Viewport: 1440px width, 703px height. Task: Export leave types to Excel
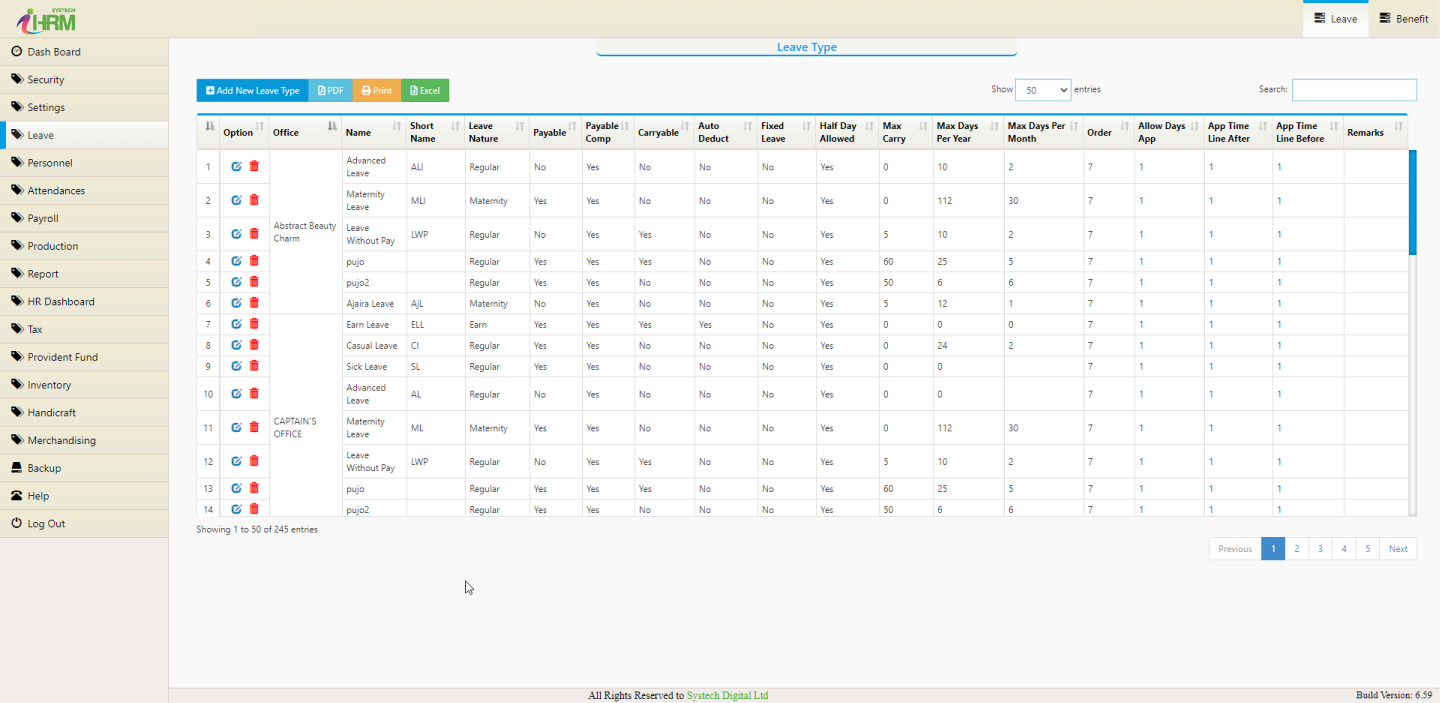click(425, 90)
